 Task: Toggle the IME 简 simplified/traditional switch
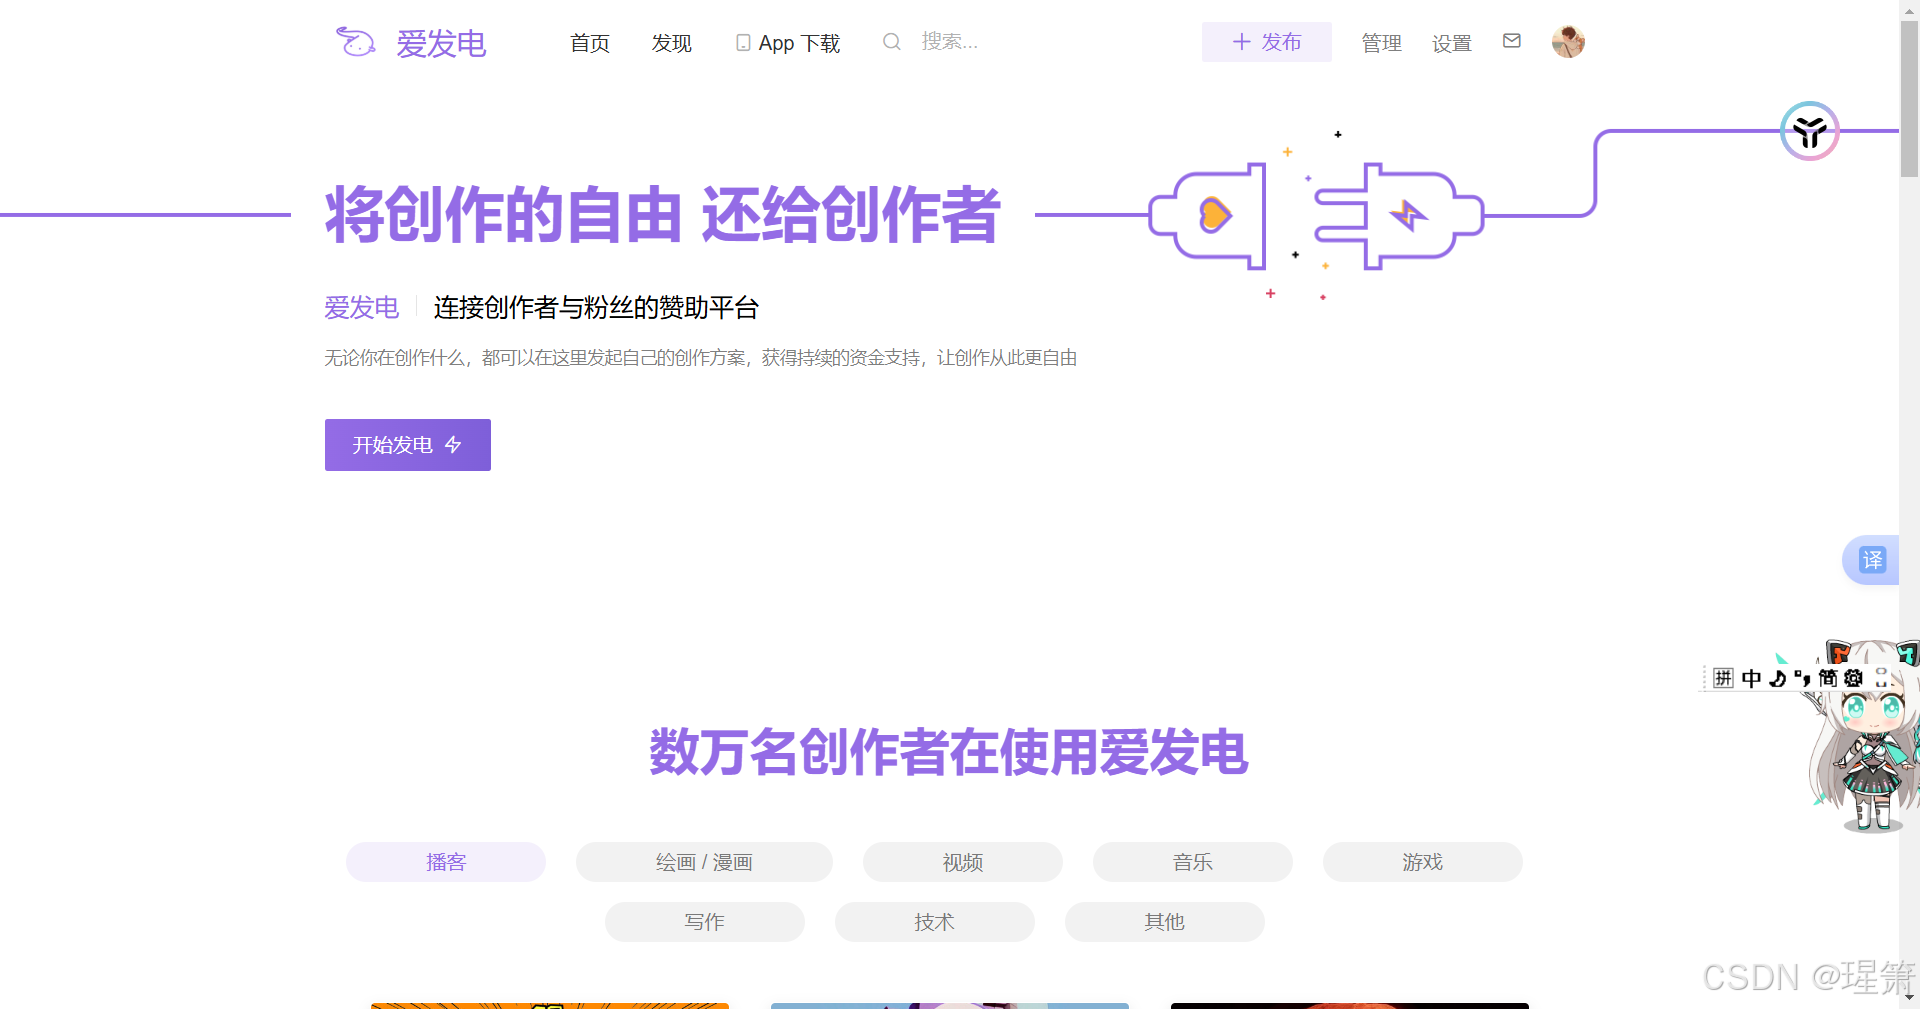click(1828, 678)
